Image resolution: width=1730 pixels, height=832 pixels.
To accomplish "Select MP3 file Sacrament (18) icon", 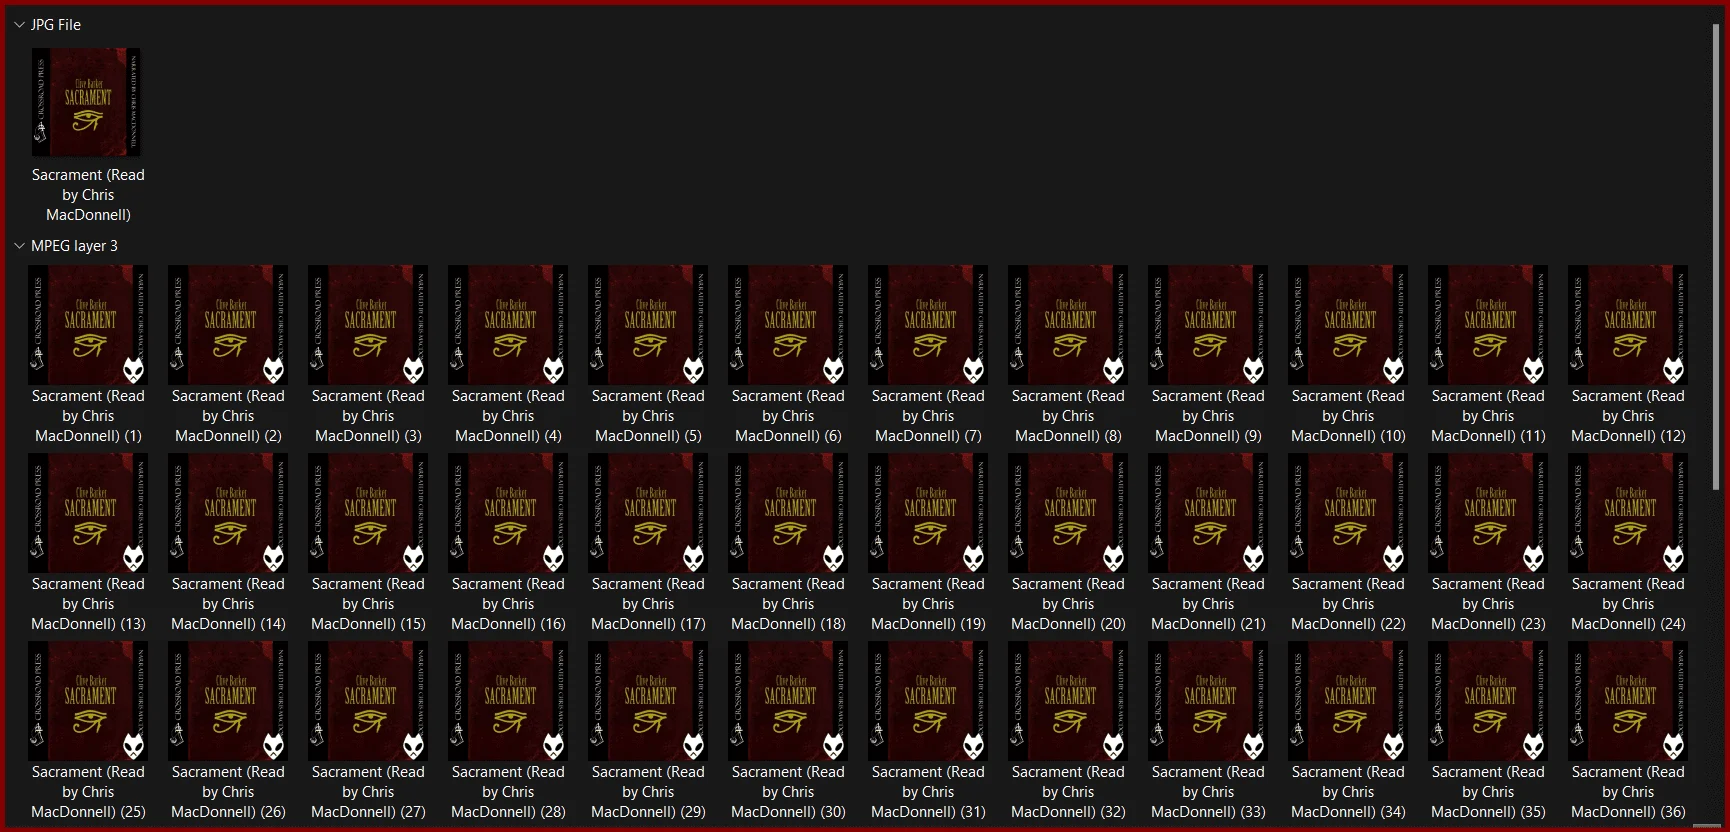I will click(788, 513).
